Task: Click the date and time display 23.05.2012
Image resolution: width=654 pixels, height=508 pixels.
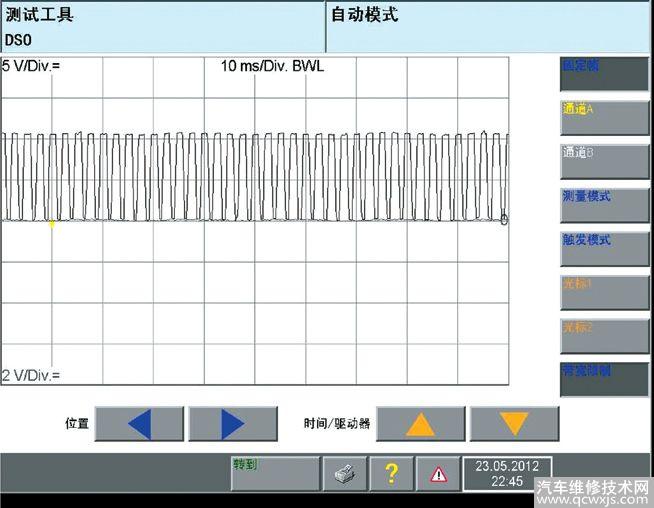Action: point(507,473)
